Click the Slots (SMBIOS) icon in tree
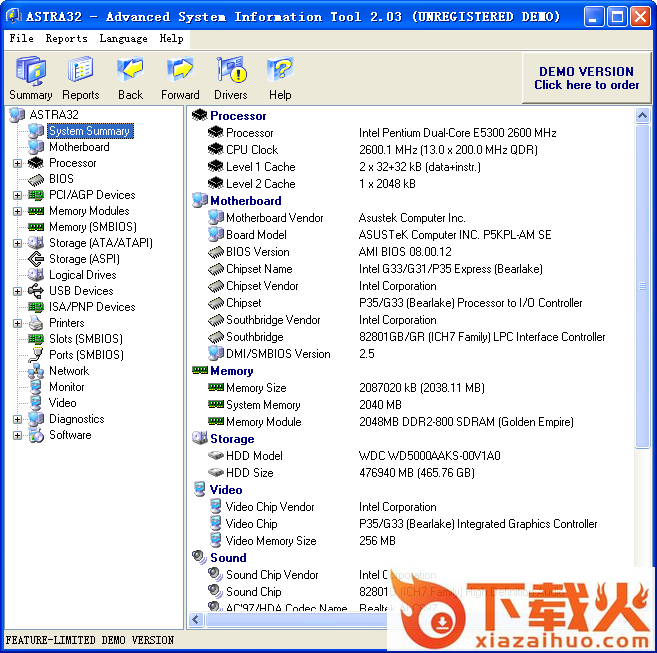The width and height of the screenshot is (657, 653). click(36, 339)
